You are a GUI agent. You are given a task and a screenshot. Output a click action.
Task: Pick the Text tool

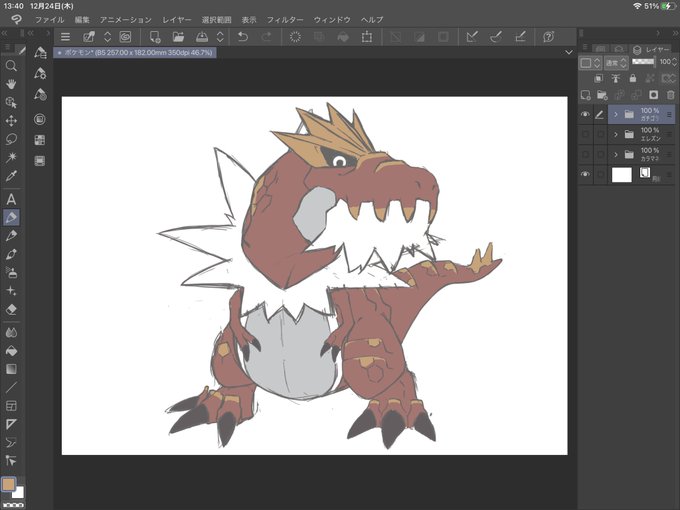coord(11,199)
